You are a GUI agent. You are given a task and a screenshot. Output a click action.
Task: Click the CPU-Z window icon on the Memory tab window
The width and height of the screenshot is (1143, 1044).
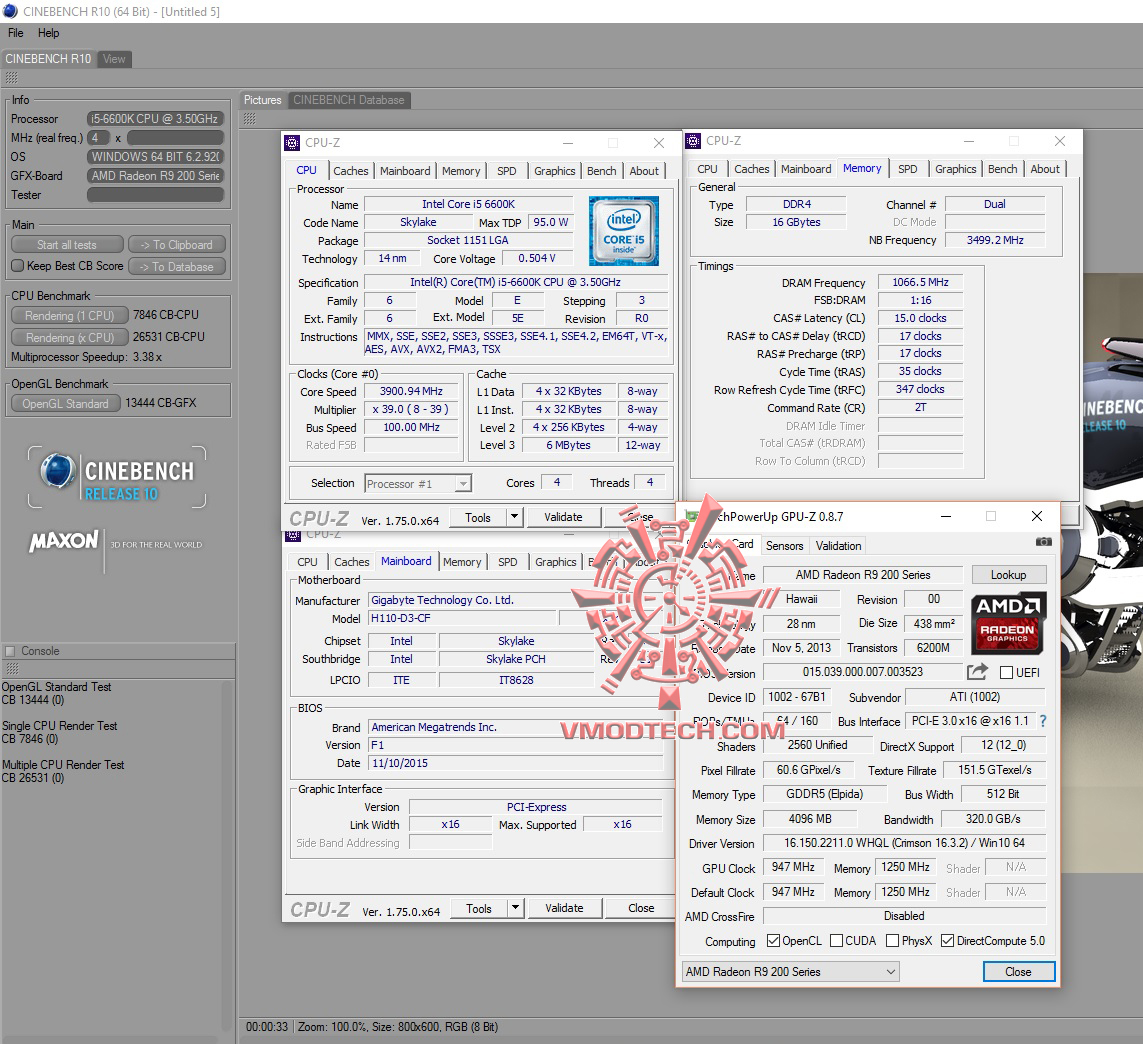(x=693, y=141)
